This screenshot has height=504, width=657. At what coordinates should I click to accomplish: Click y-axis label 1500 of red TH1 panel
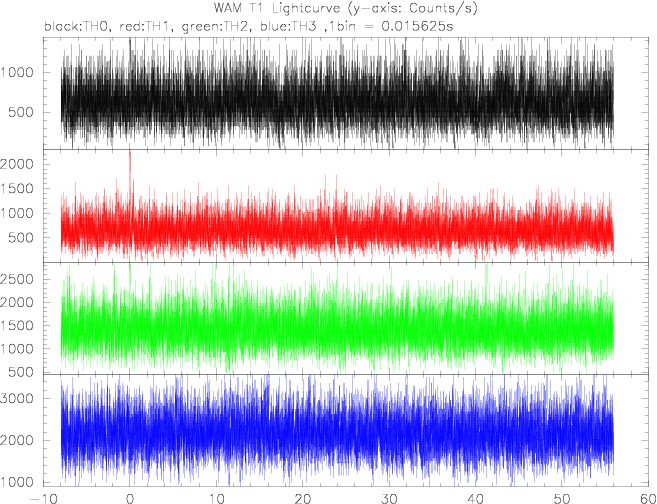click(16, 189)
